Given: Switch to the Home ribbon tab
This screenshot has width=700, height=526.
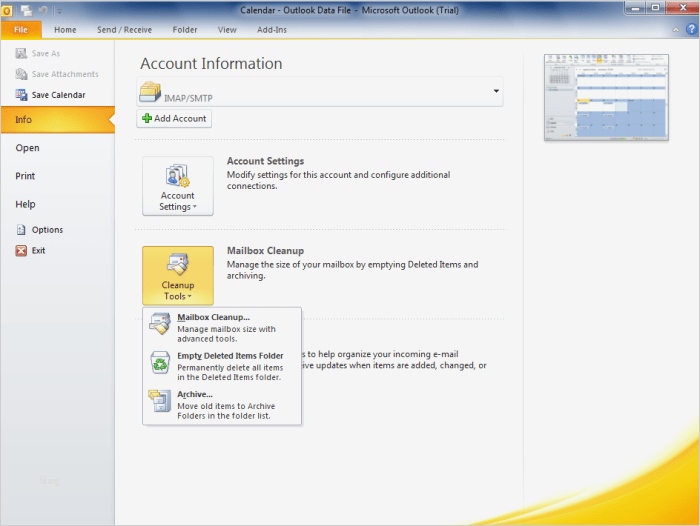Looking at the screenshot, I should click(65, 30).
